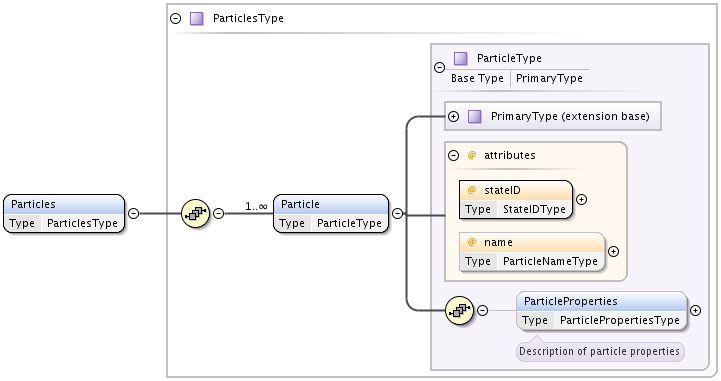Screen dimensions: 721x381
Task: Collapse the attributes group
Action: coord(453,155)
